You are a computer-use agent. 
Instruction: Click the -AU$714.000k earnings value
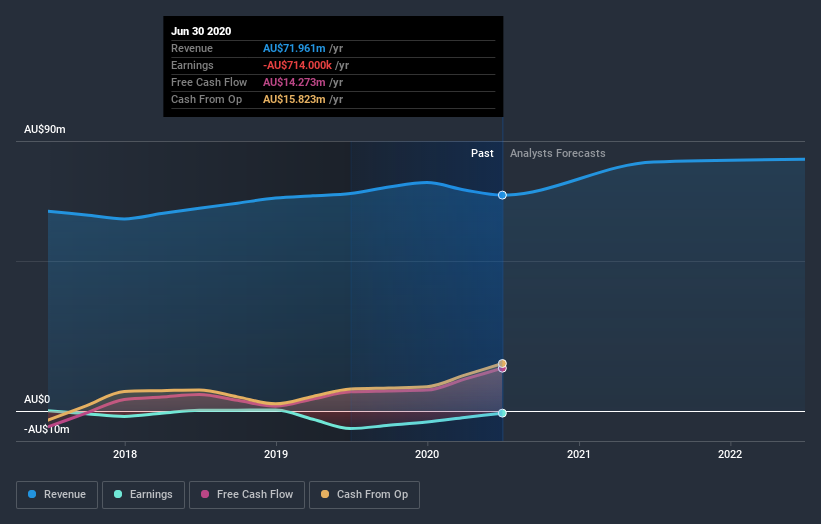(x=297, y=65)
